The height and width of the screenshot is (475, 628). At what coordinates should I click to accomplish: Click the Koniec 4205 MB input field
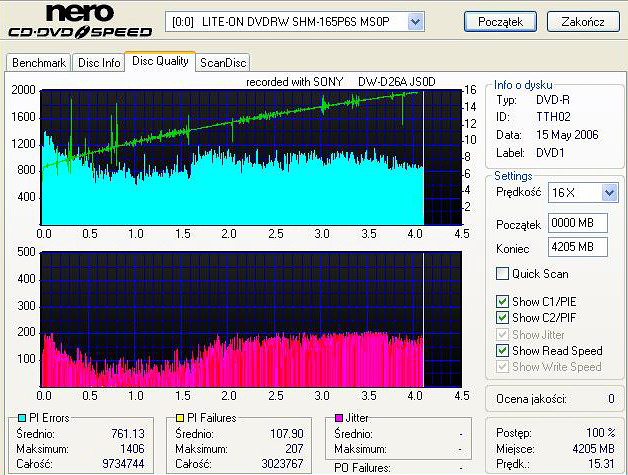[x=578, y=247]
